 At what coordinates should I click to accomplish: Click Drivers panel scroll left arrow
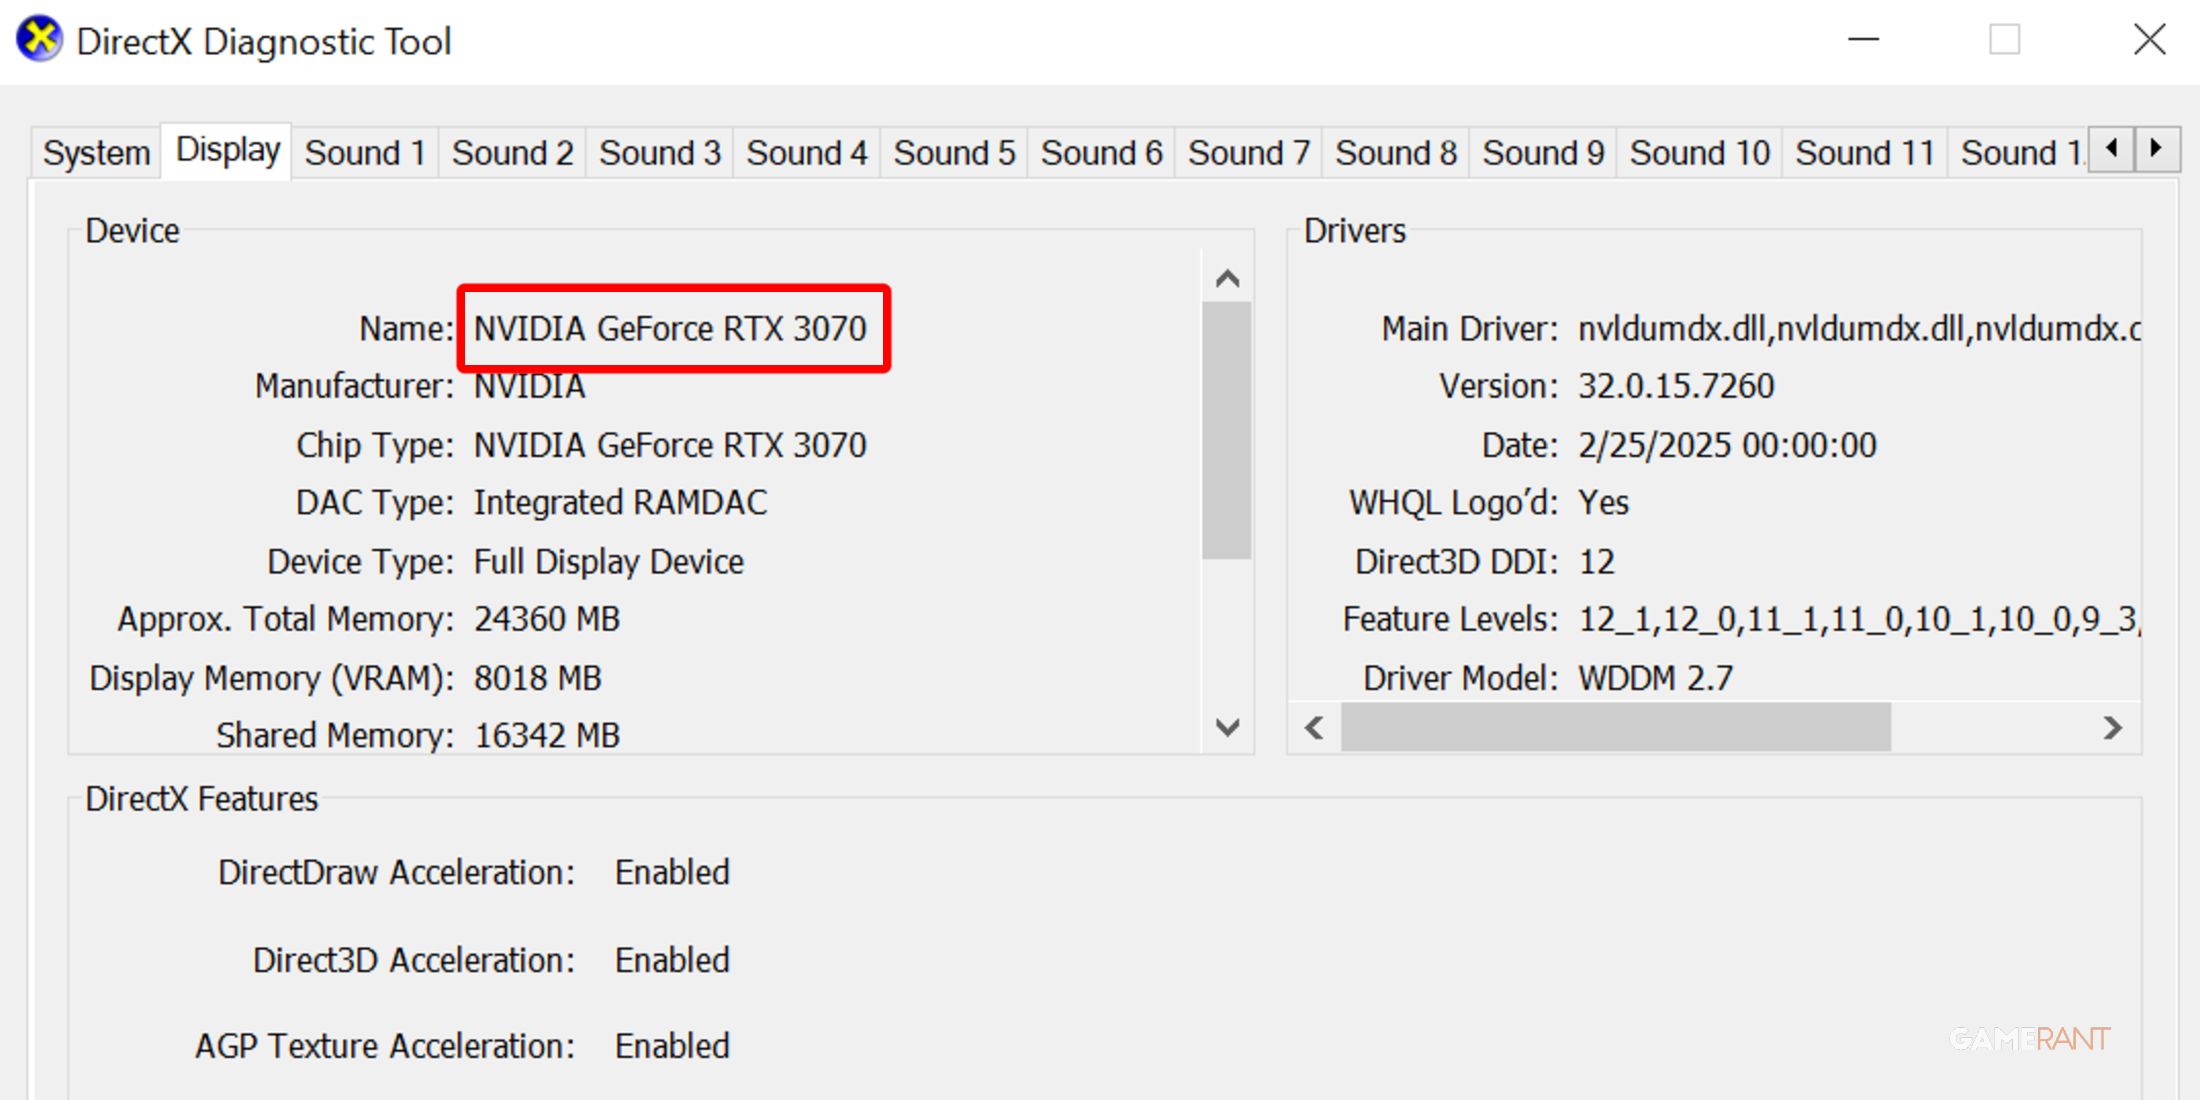[x=1315, y=728]
